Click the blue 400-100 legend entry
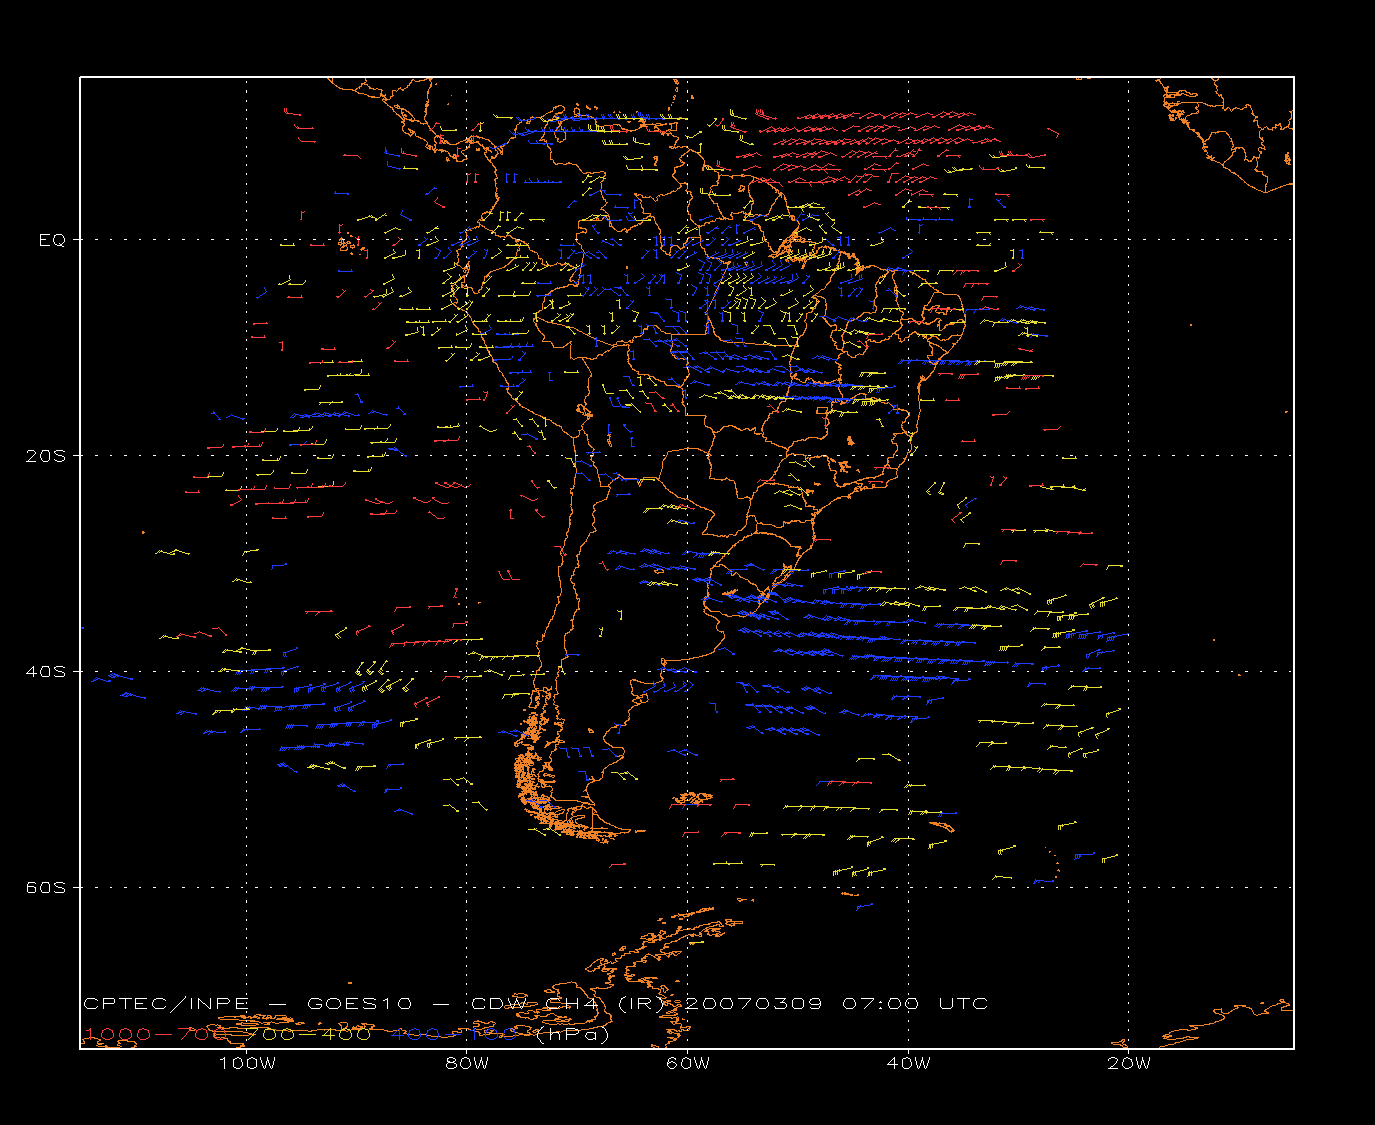The height and width of the screenshot is (1125, 1375). 454,1034
